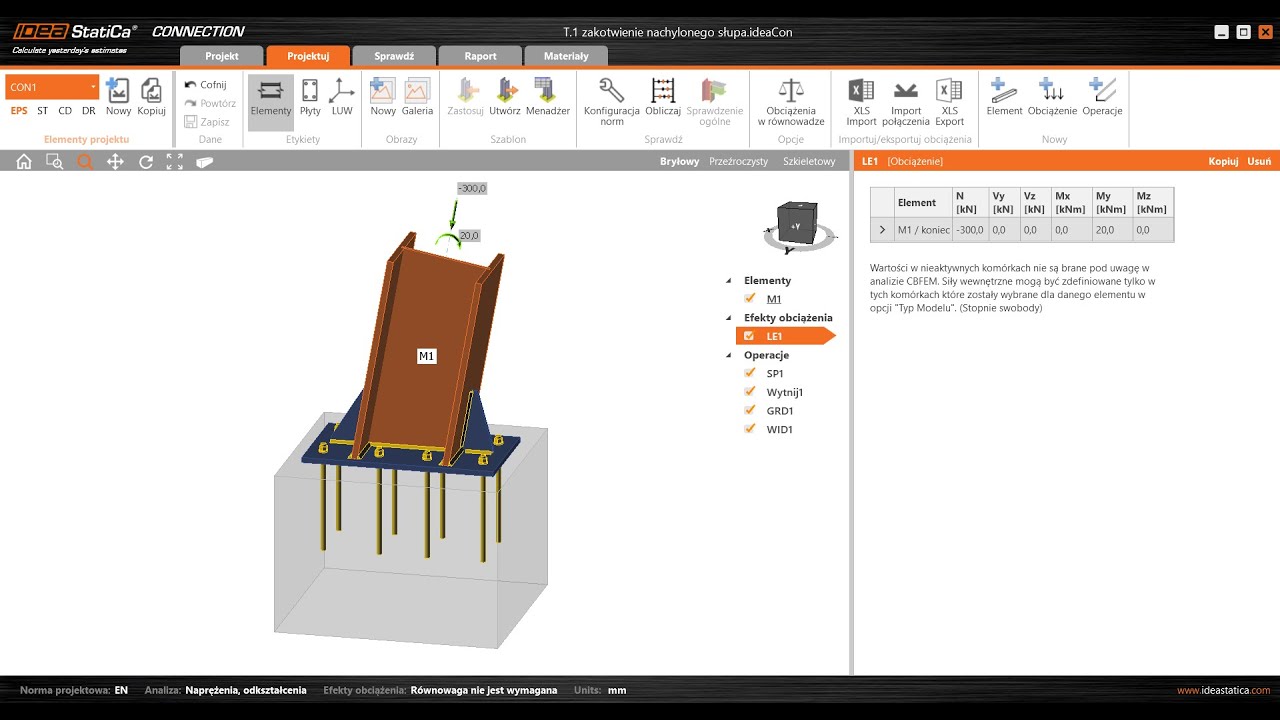Redo with the Powtórz button

coord(210,103)
